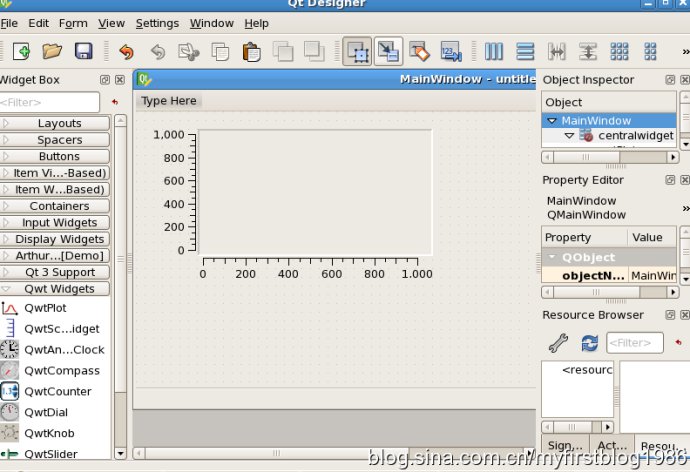The width and height of the screenshot is (690, 472).
Task: Select the QwtSlider widget
Action: point(51,454)
